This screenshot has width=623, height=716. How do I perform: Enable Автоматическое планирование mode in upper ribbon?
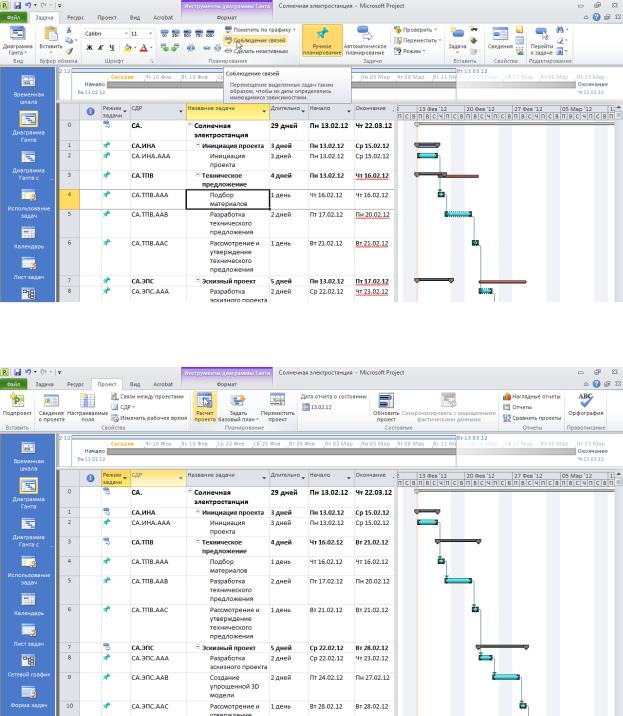click(x=365, y=41)
